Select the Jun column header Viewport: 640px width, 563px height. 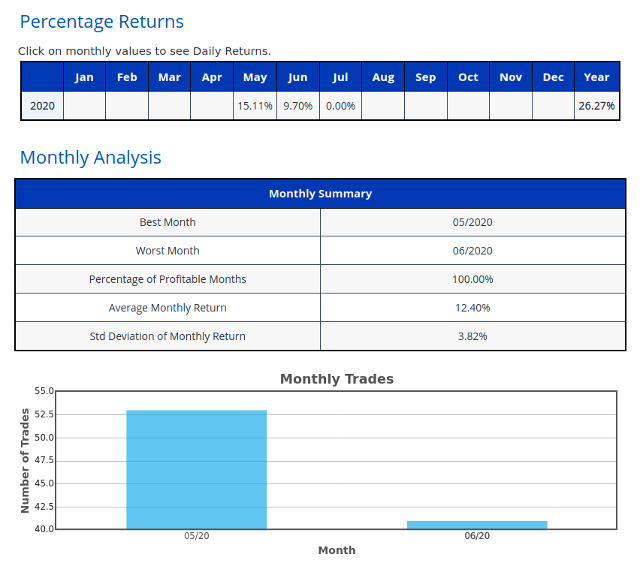(x=298, y=77)
